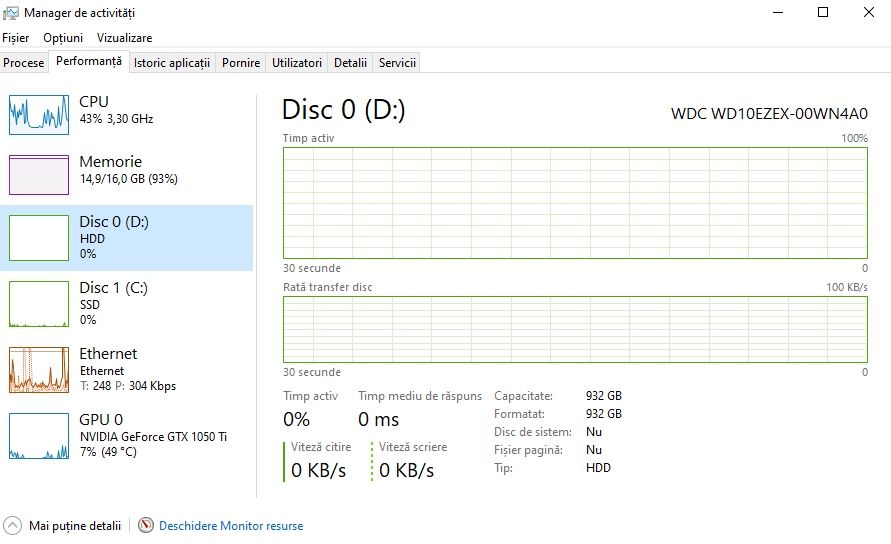Image resolution: width=891 pixels, height=544 pixels.
Task: Go to the Pornire tab
Action: coord(241,62)
